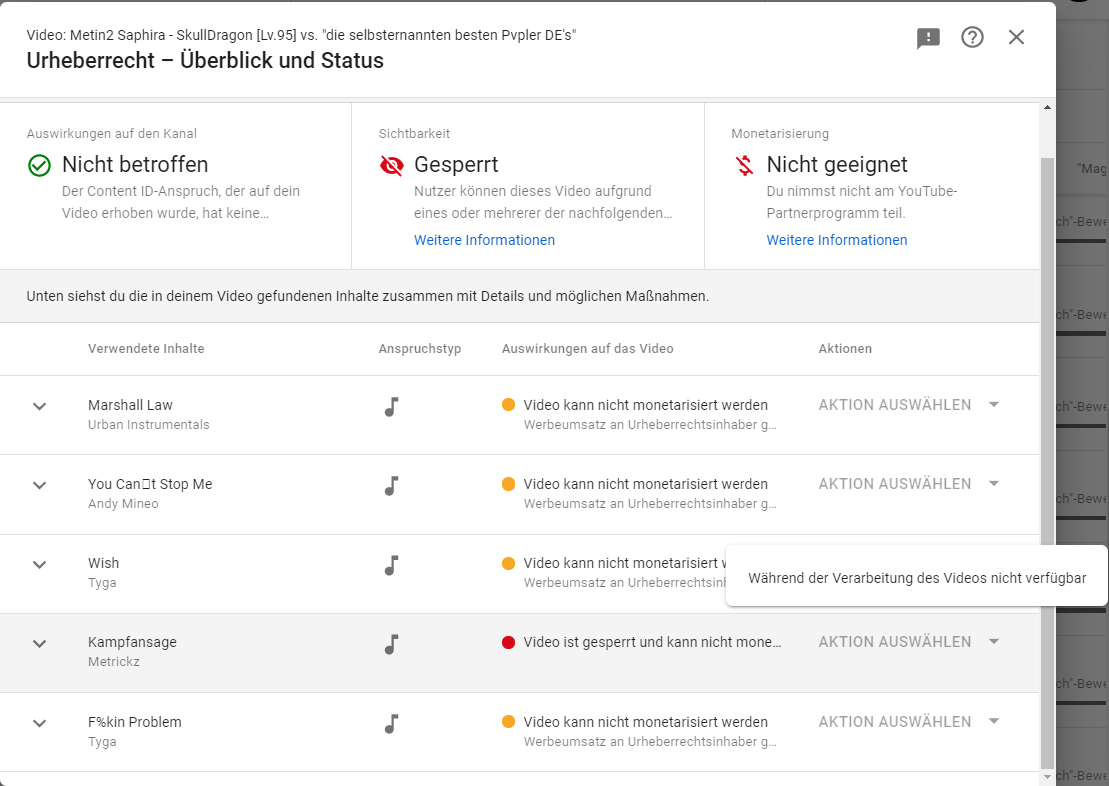Open Aktion auswählen dropdown for You Can't Stop Me

[910, 484]
